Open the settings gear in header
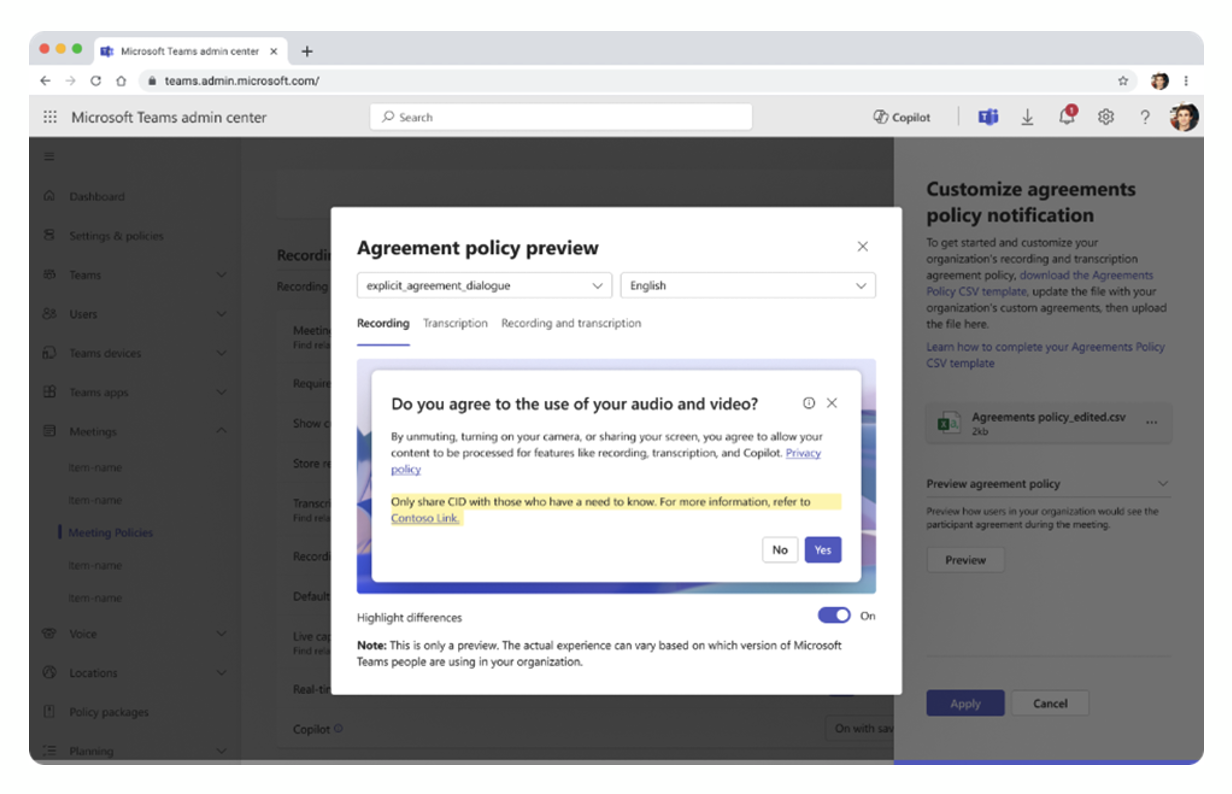 [x=1105, y=117]
